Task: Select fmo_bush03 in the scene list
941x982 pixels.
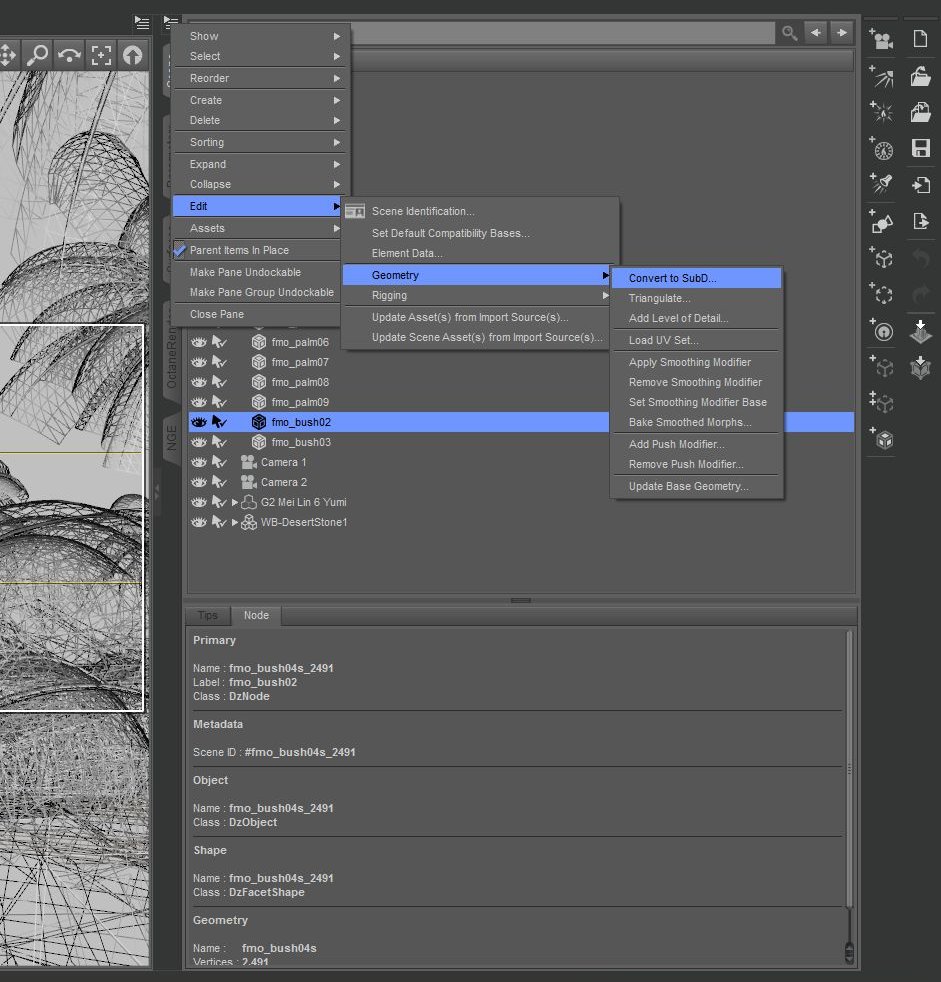Action: point(301,442)
